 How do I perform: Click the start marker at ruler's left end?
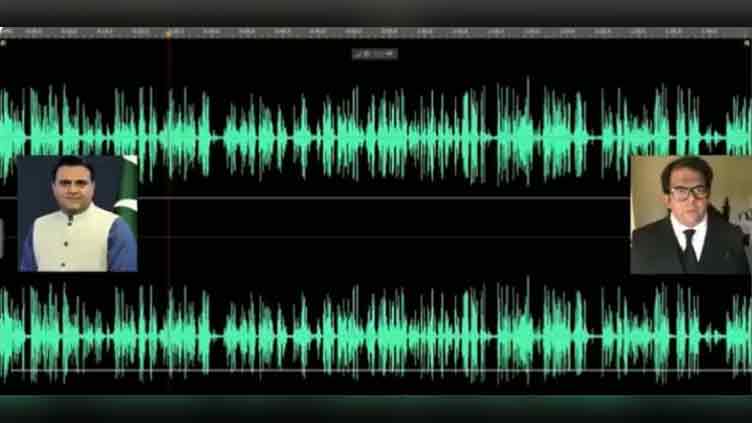point(4,41)
